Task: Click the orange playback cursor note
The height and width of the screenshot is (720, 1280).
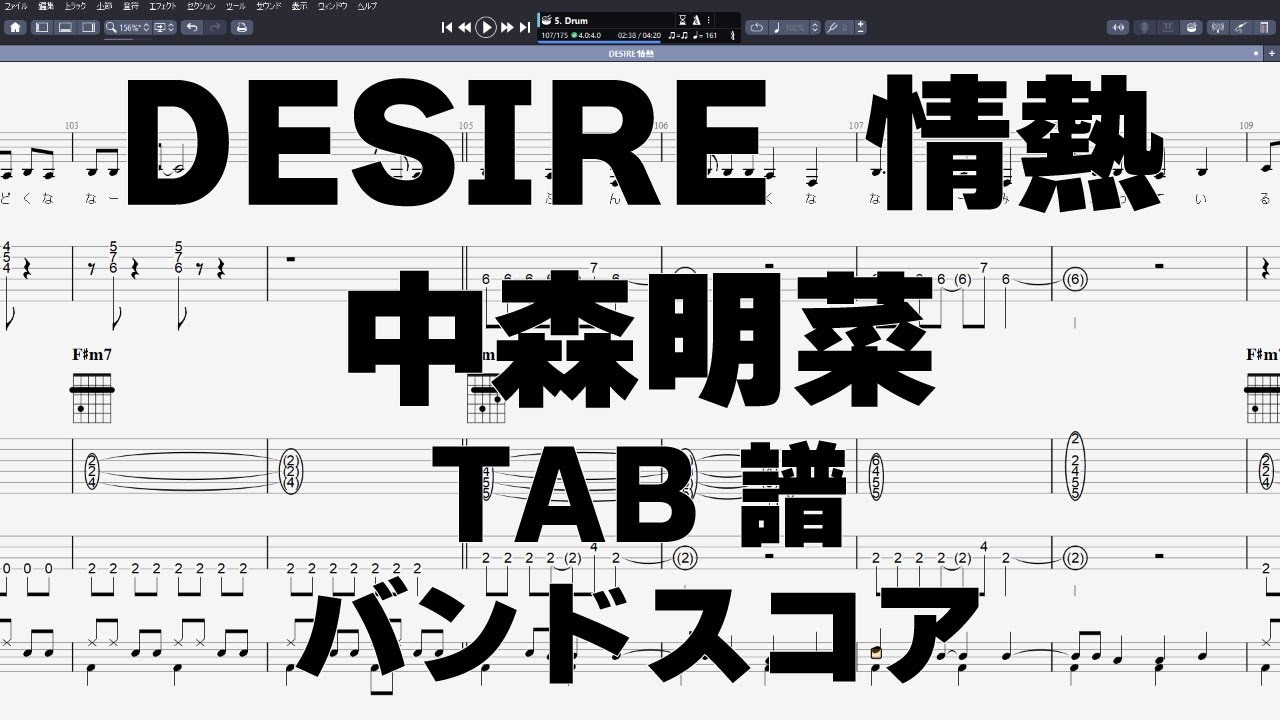Action: click(877, 652)
